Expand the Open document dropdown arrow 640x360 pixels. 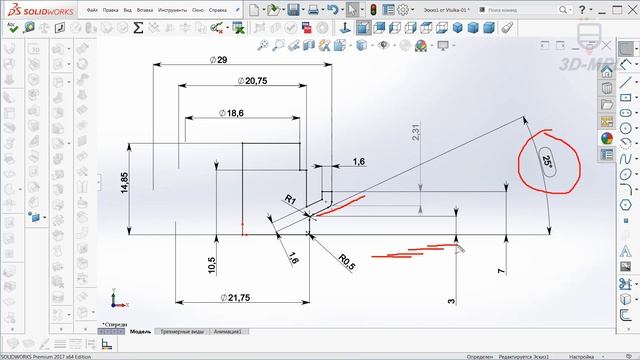pos(283,10)
